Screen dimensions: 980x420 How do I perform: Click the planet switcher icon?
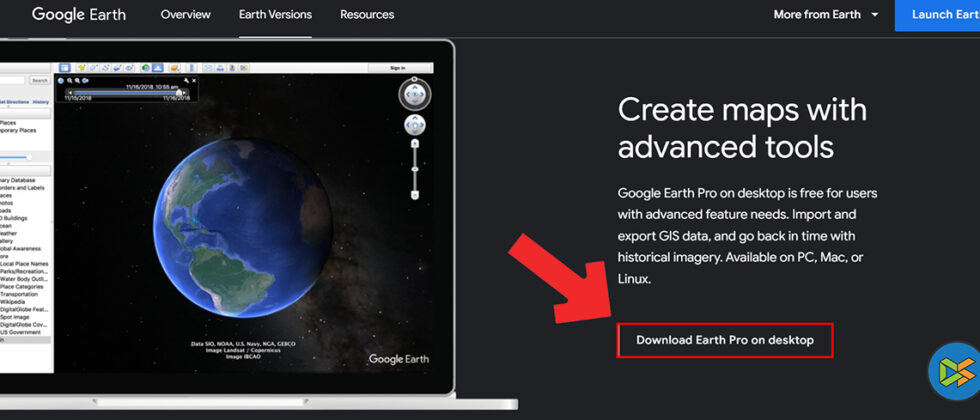click(x=174, y=68)
